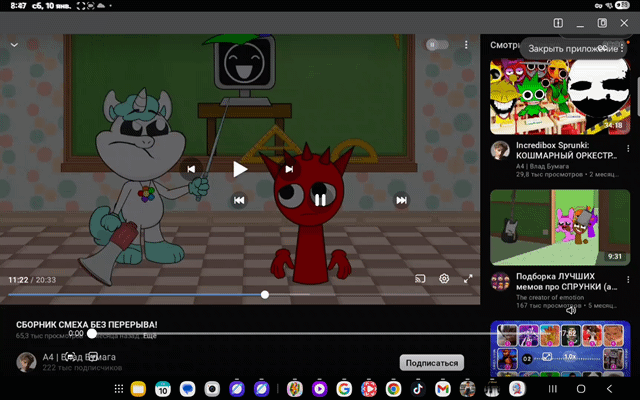Open Подборка ЛУЧШИХ мемов video thumbnail
Image resolution: width=640 pixels, height=400 pixels.
click(559, 226)
